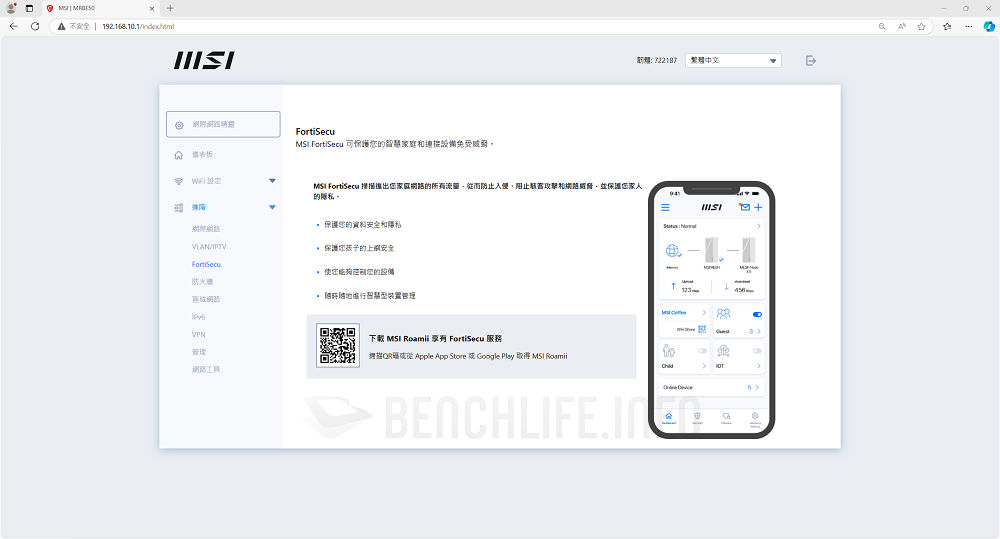Click the not secure warning icon
Screen dimensions: 1000x539
61,26
